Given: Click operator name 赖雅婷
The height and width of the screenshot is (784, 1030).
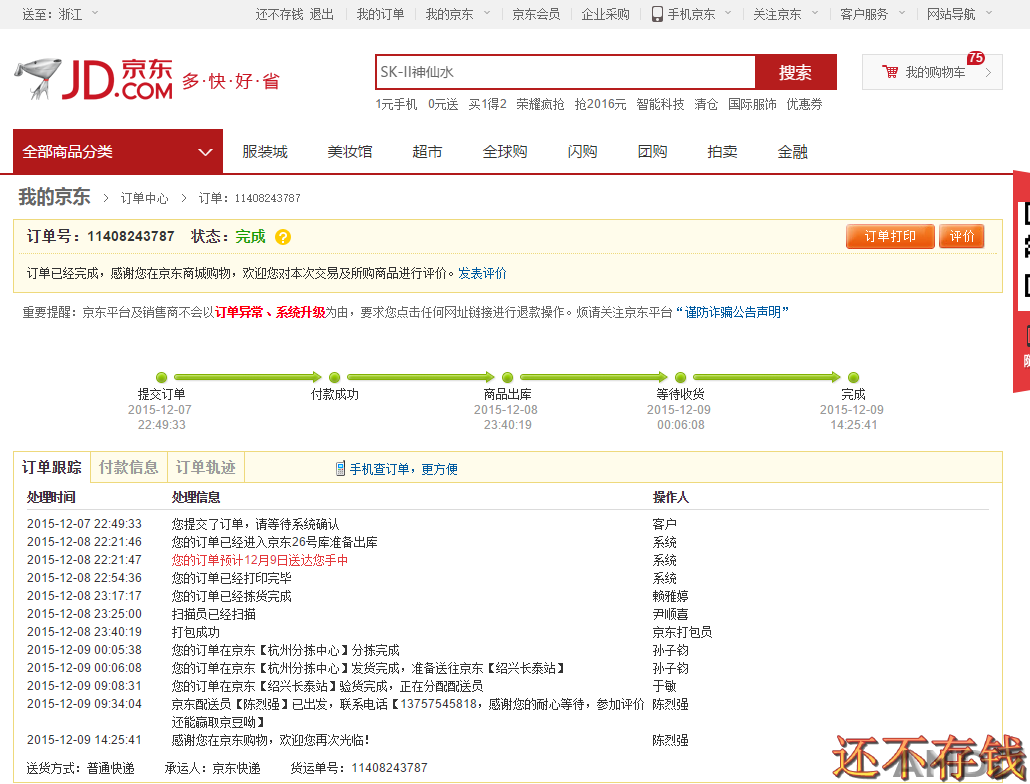Looking at the screenshot, I should pos(670,596).
